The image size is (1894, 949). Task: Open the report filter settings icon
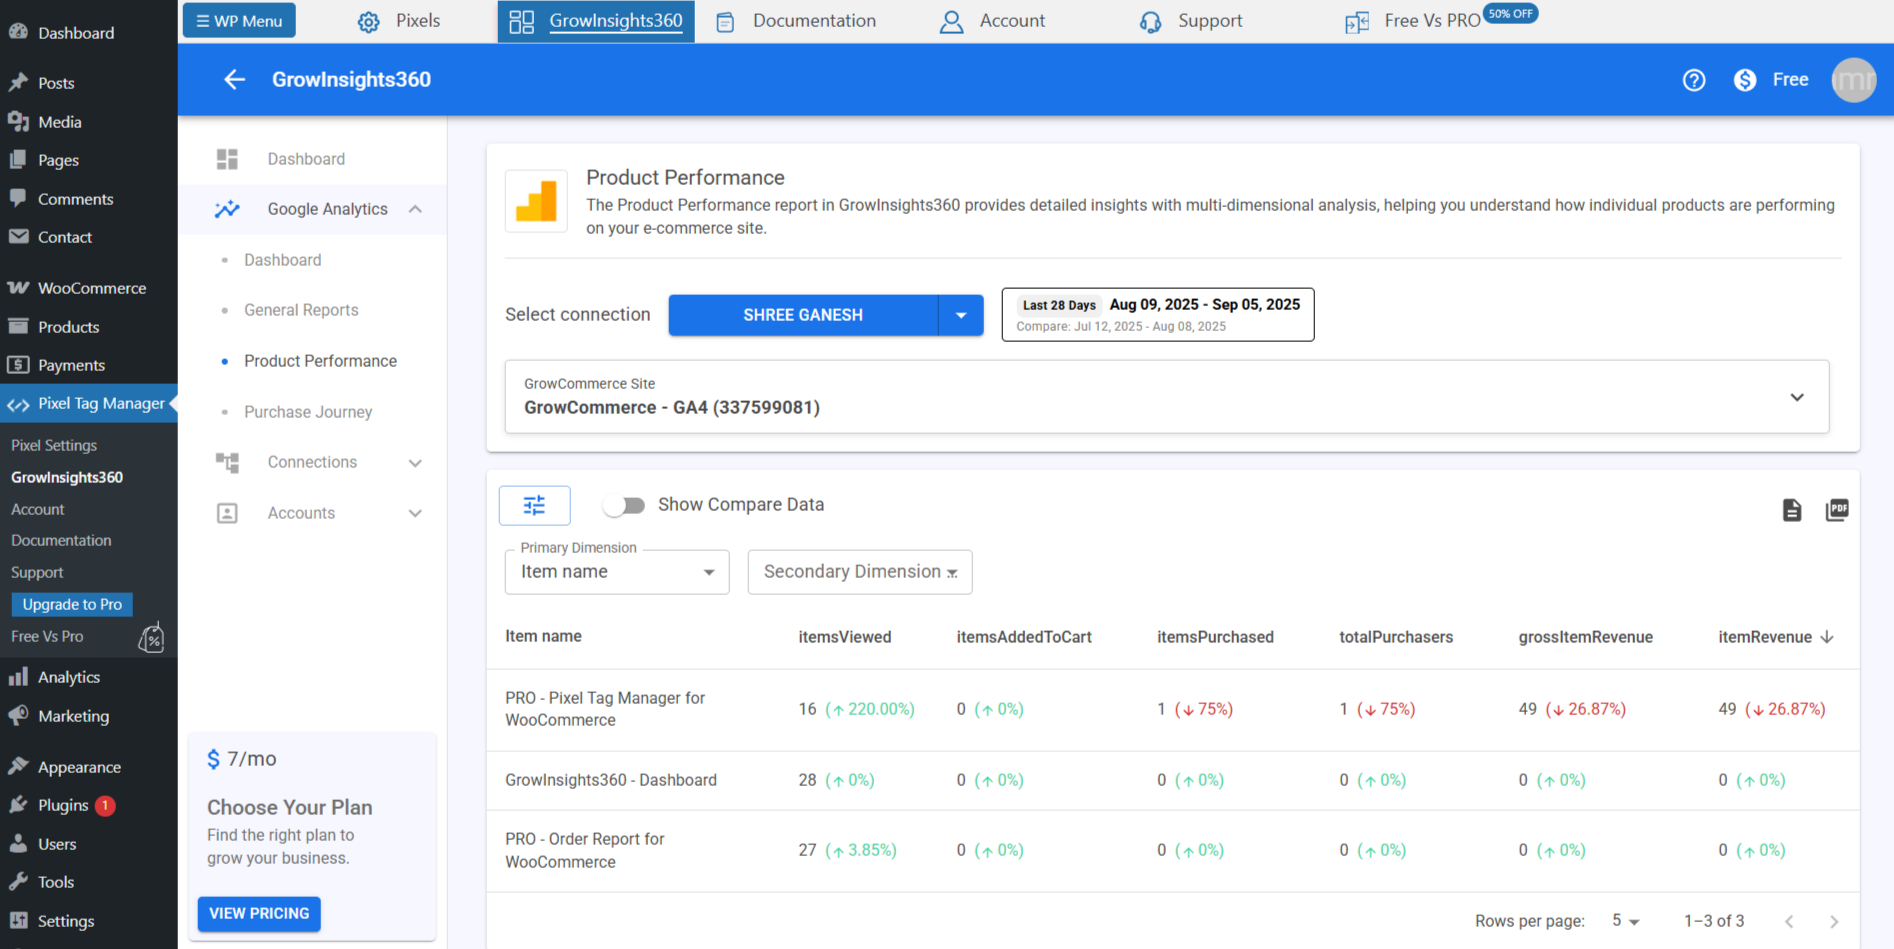click(x=534, y=505)
